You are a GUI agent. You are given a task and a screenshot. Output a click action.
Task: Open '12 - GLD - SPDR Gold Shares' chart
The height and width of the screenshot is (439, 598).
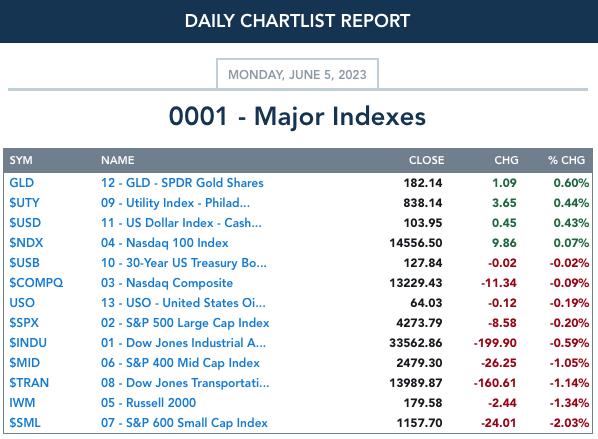pos(182,183)
